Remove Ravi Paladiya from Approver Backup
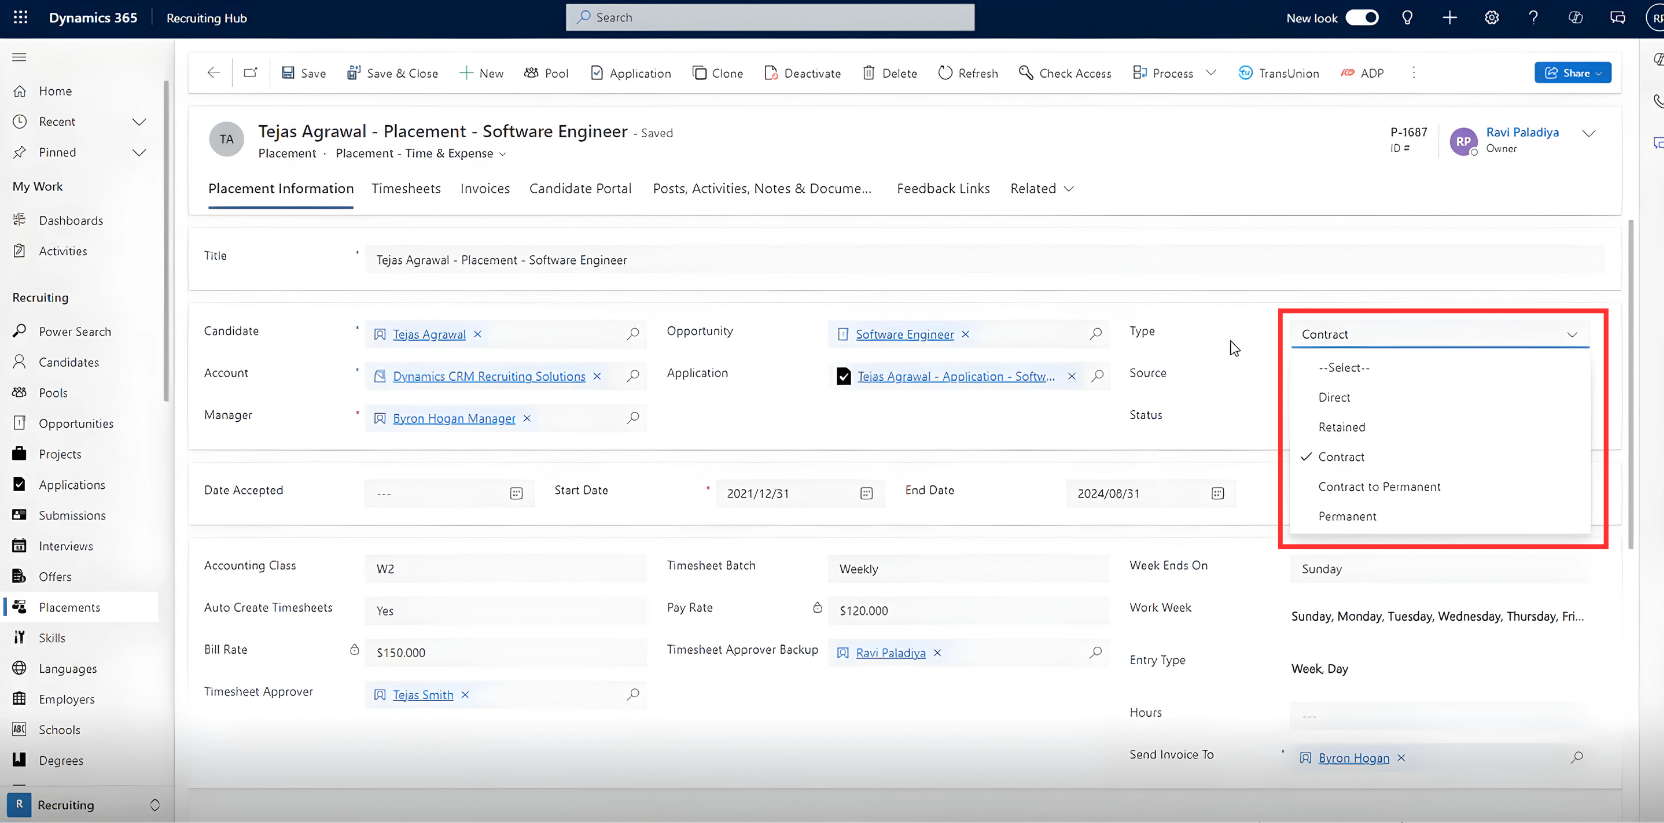 click(938, 653)
